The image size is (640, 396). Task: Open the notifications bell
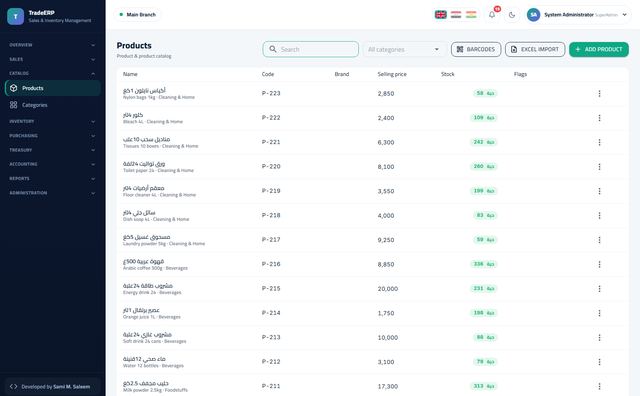pos(492,15)
